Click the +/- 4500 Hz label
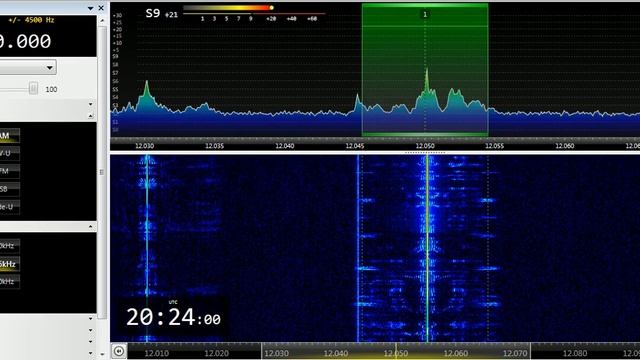The width and height of the screenshot is (640, 360). 31,20
